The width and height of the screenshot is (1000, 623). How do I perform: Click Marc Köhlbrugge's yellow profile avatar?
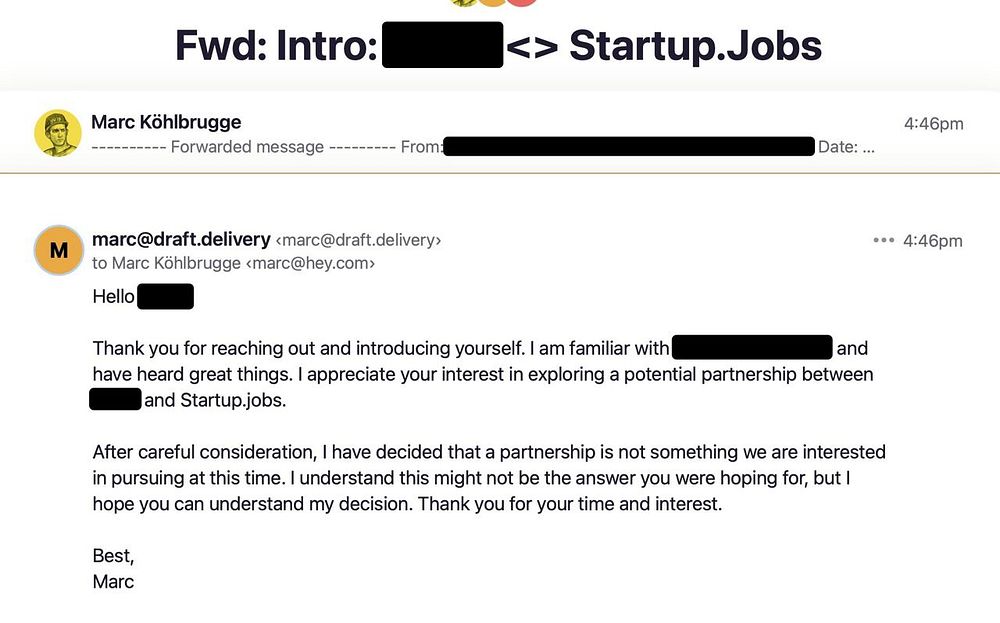(58, 133)
